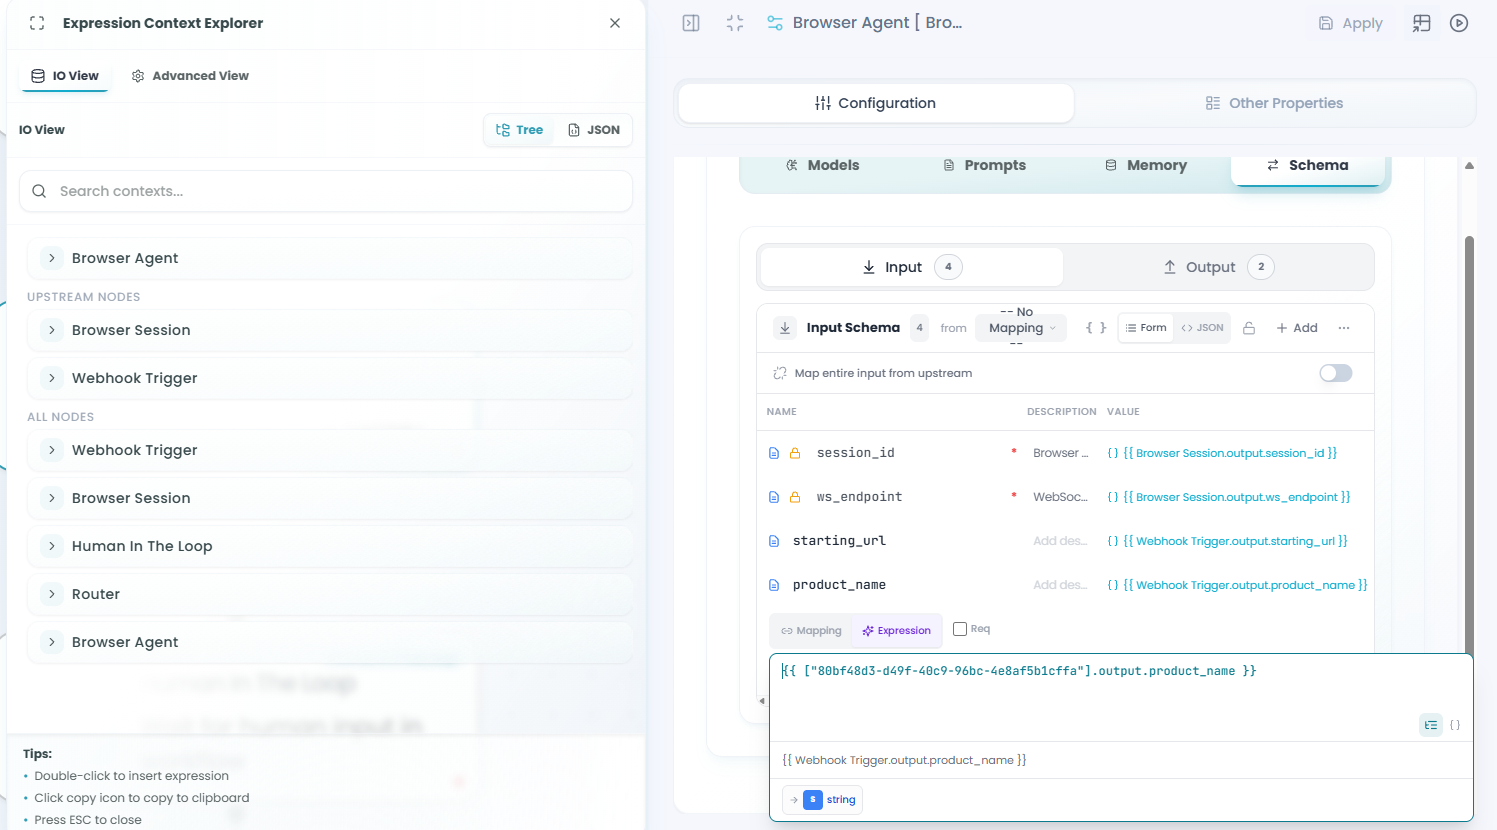Check the Req checkbox
Image resolution: width=1497 pixels, height=830 pixels.
(960, 629)
